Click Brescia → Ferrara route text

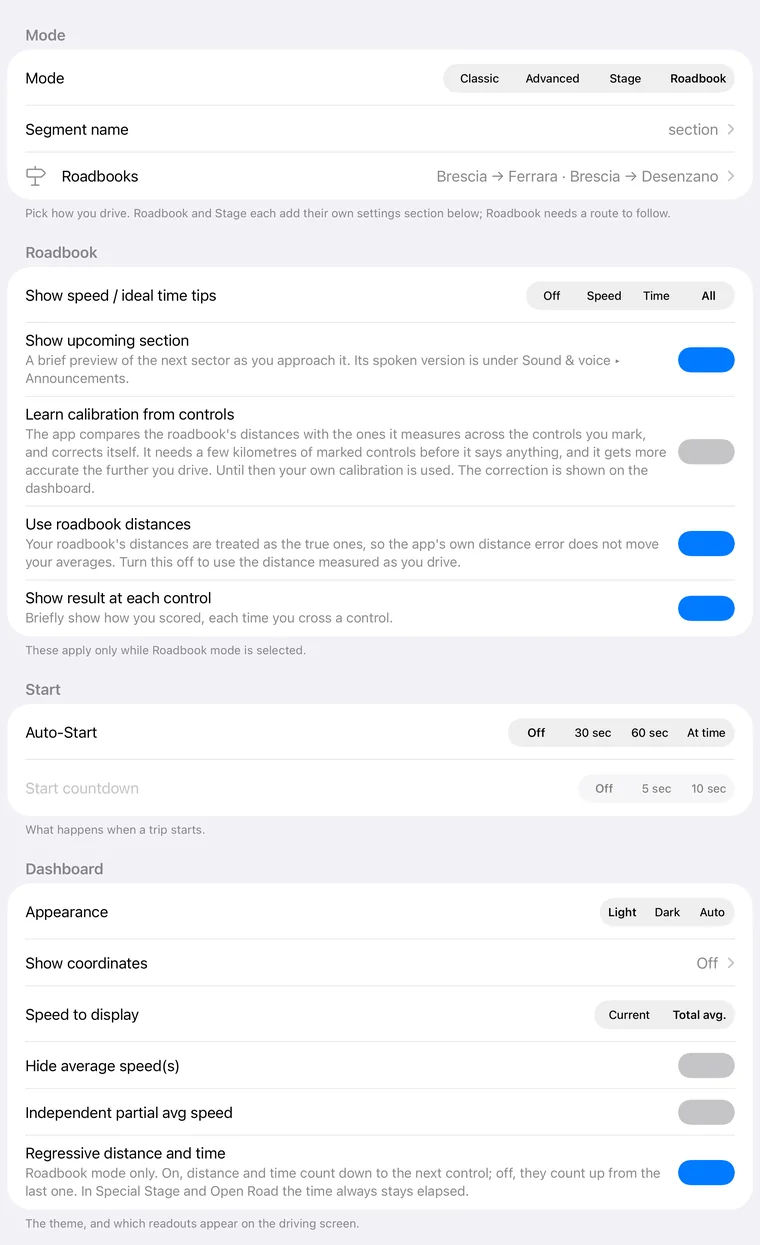coord(497,176)
